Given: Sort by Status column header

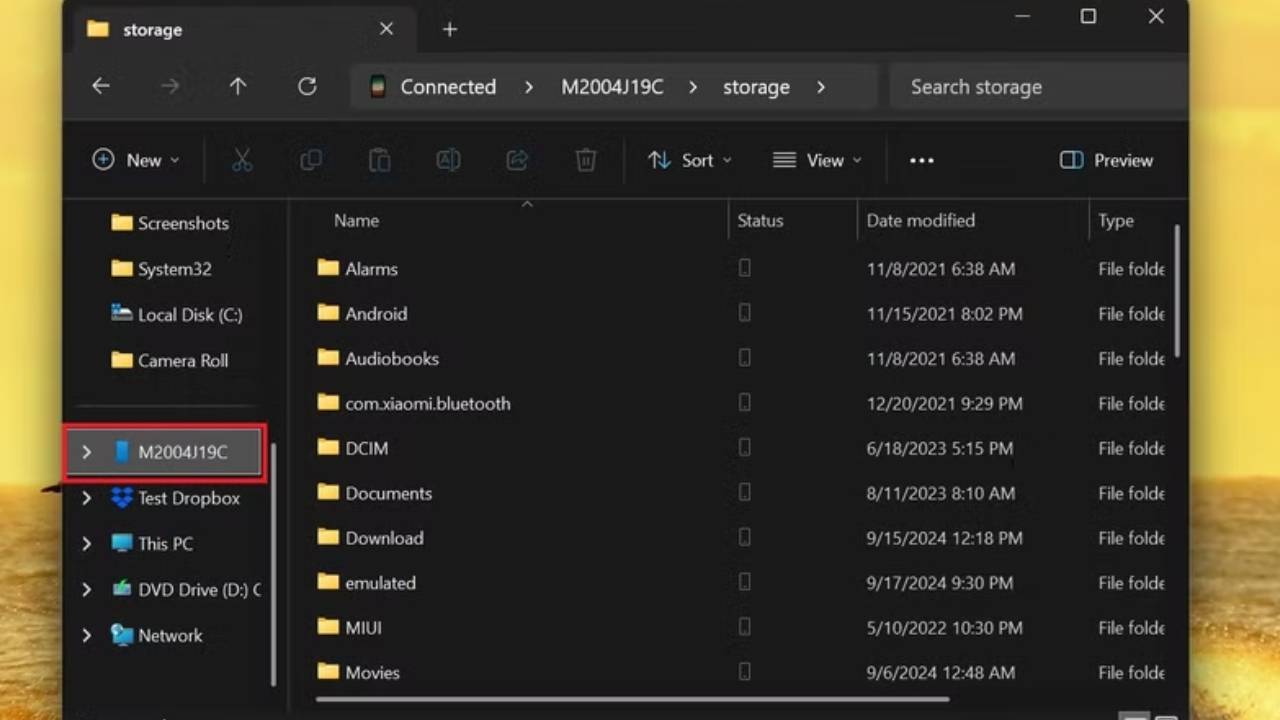Looking at the screenshot, I should [x=760, y=220].
